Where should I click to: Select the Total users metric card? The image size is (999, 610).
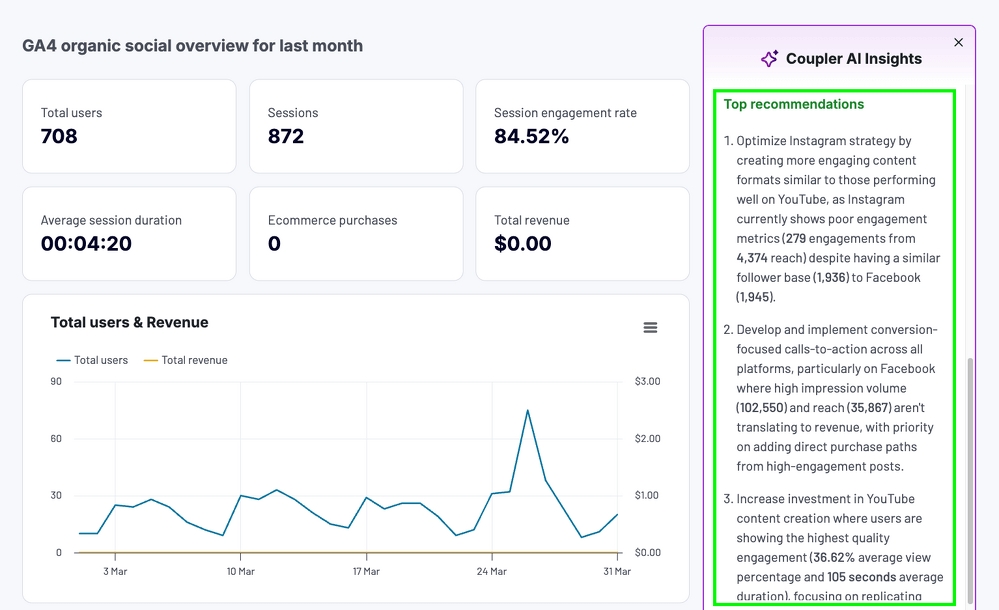129,126
